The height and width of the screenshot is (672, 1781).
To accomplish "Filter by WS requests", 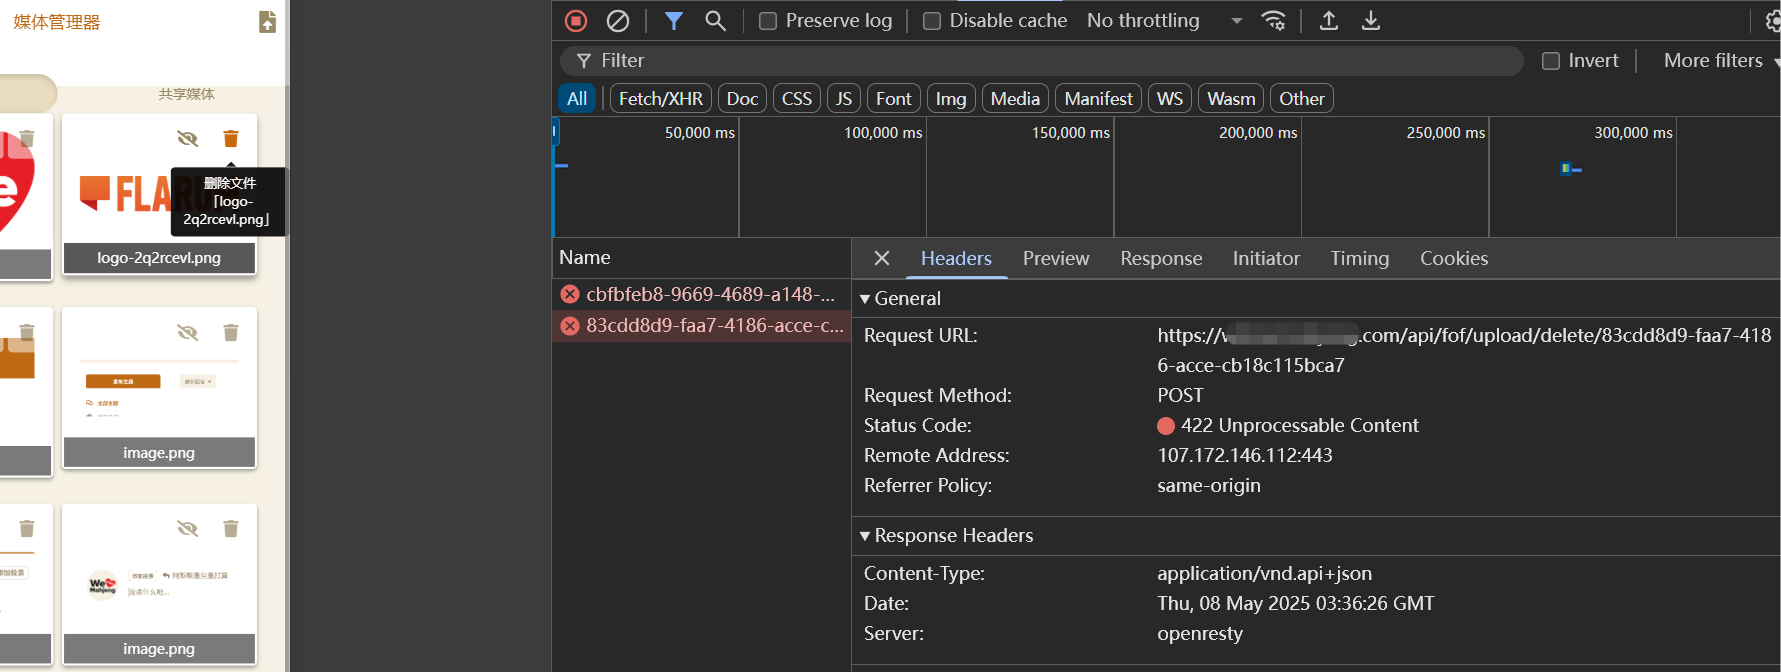I will click(x=1170, y=99).
